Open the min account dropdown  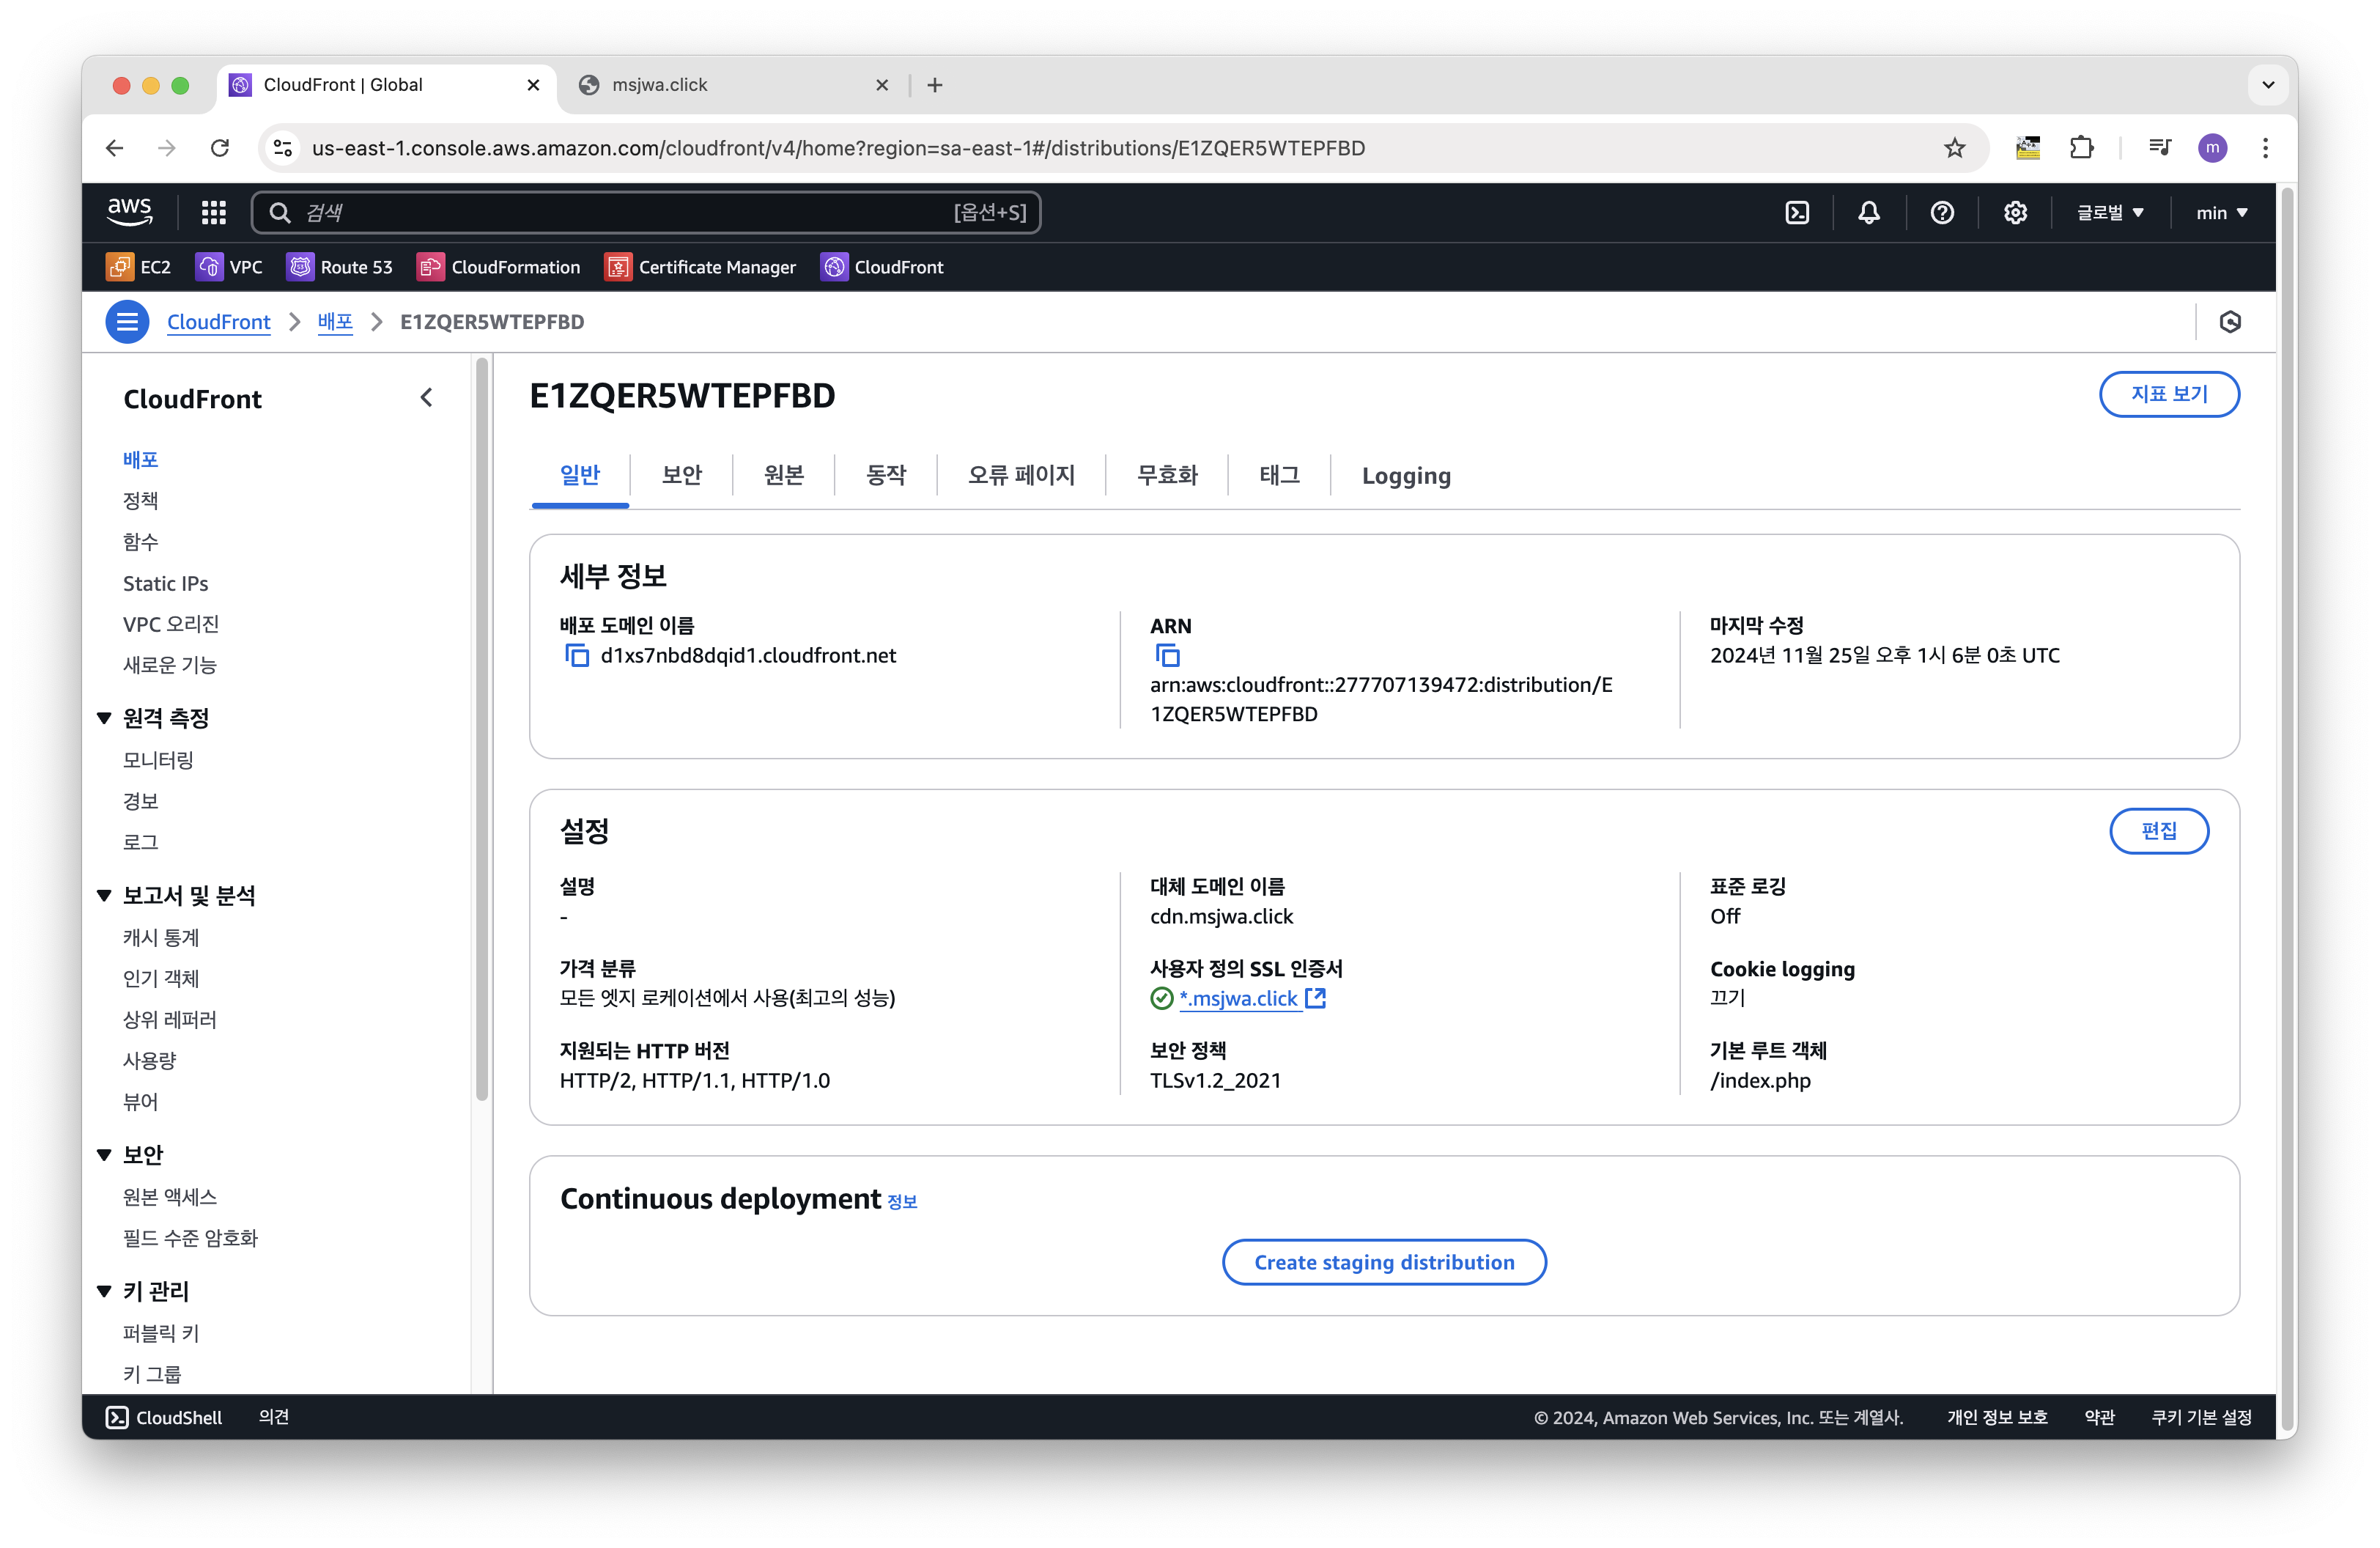click(x=2220, y=212)
